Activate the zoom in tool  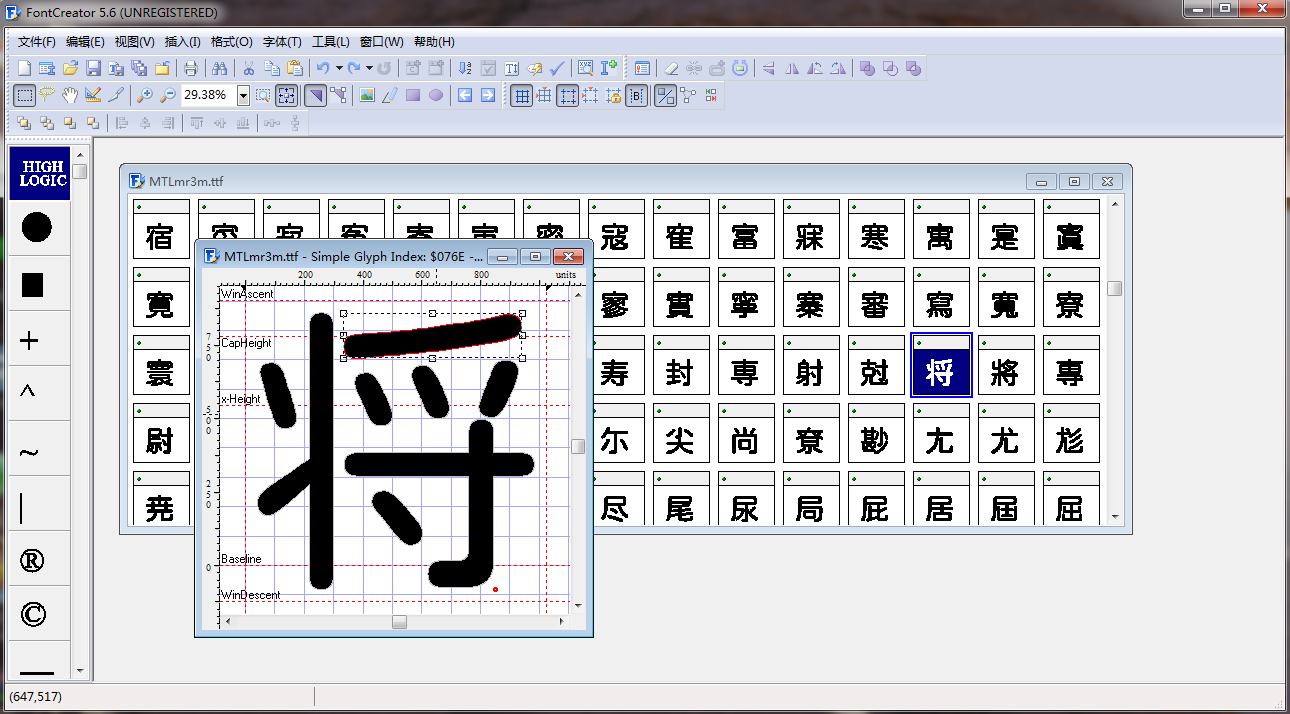tap(147, 95)
